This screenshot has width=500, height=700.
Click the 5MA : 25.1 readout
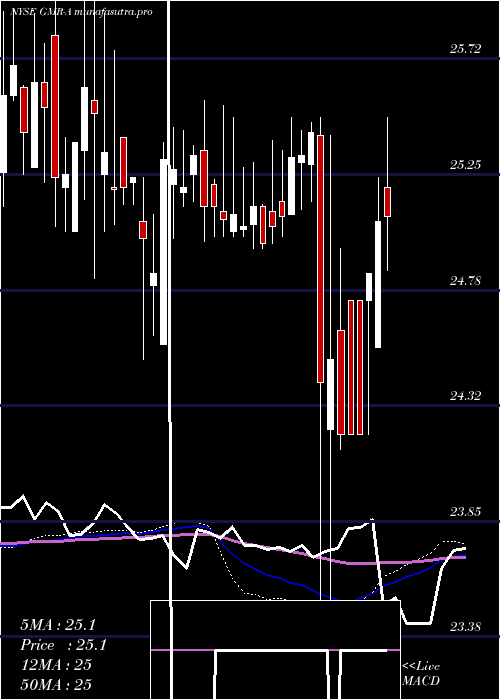[x=58, y=625]
